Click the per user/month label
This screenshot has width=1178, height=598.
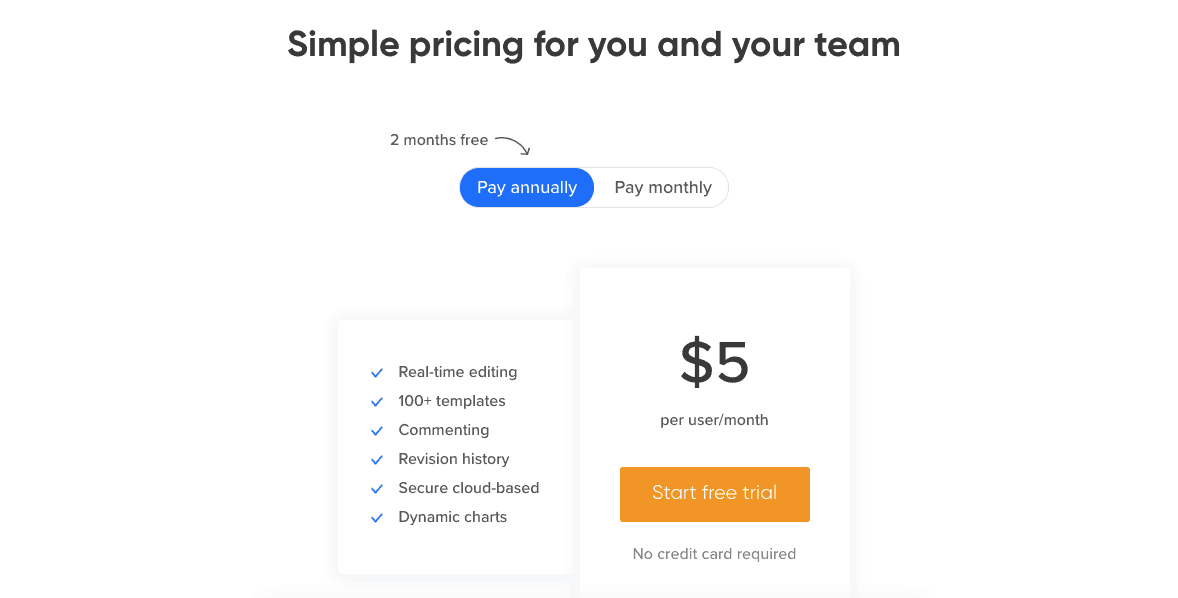click(714, 420)
